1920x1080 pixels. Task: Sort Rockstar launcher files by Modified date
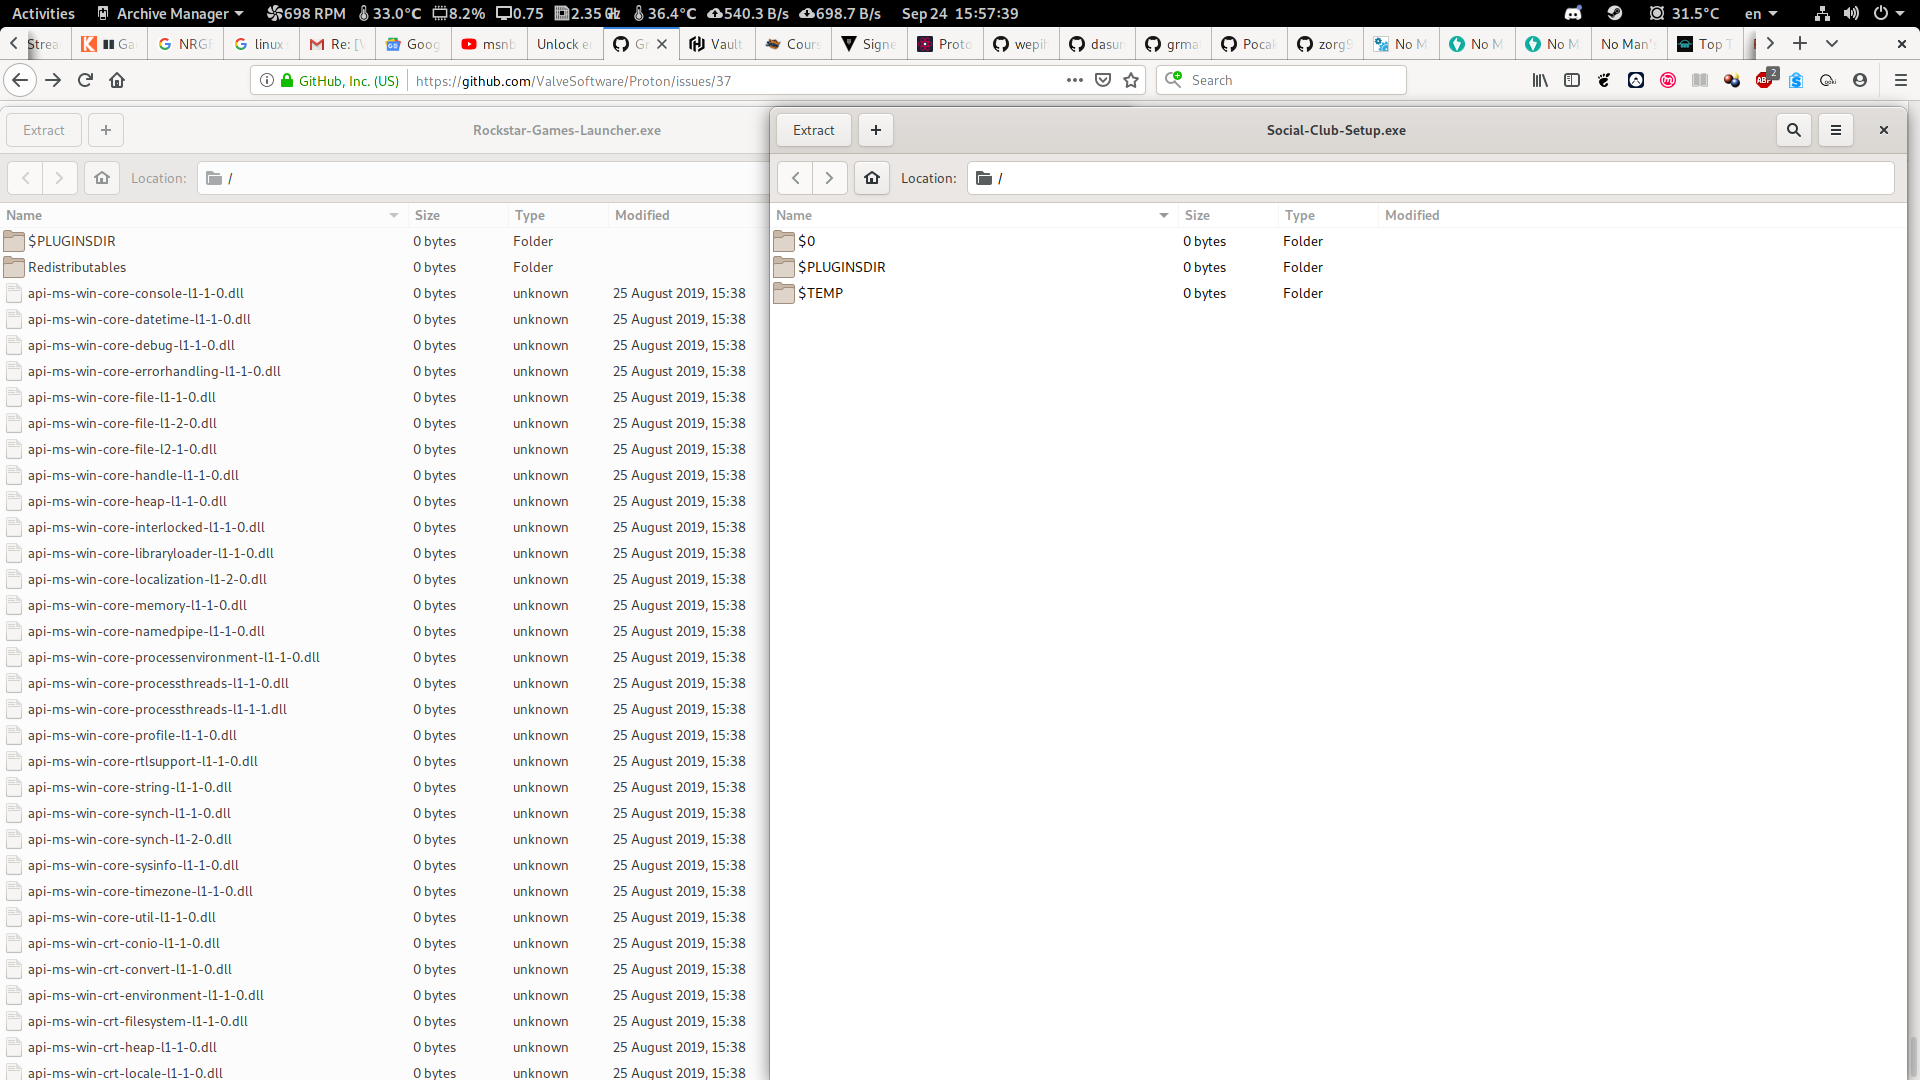(x=690, y=215)
